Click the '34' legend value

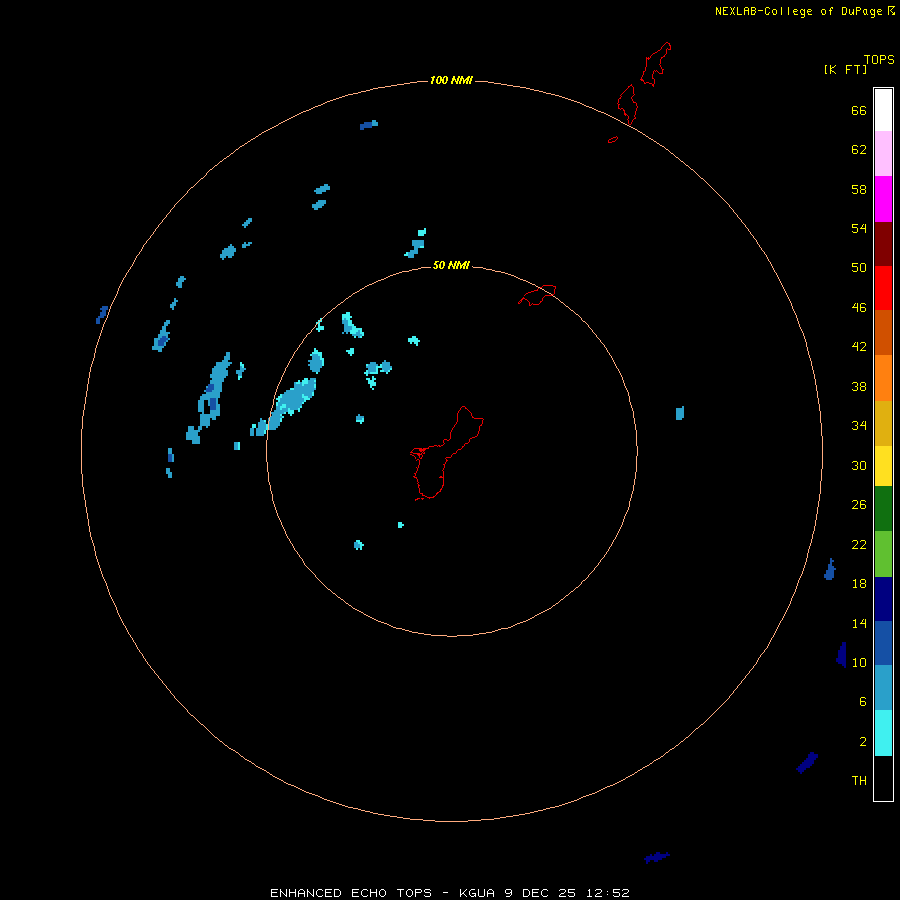point(859,426)
